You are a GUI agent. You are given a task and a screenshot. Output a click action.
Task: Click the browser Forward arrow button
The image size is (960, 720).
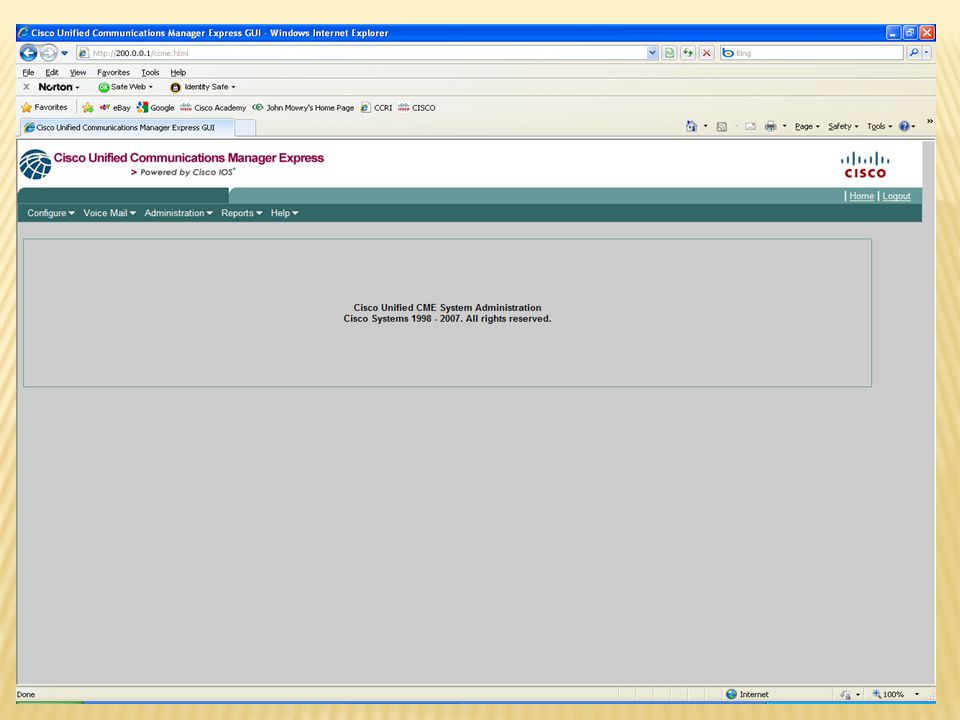point(49,53)
